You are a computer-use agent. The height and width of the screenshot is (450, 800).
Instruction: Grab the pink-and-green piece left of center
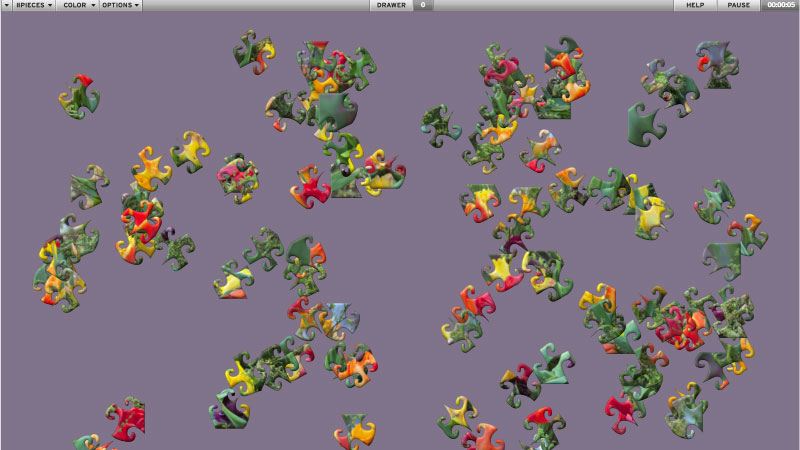(x=238, y=178)
